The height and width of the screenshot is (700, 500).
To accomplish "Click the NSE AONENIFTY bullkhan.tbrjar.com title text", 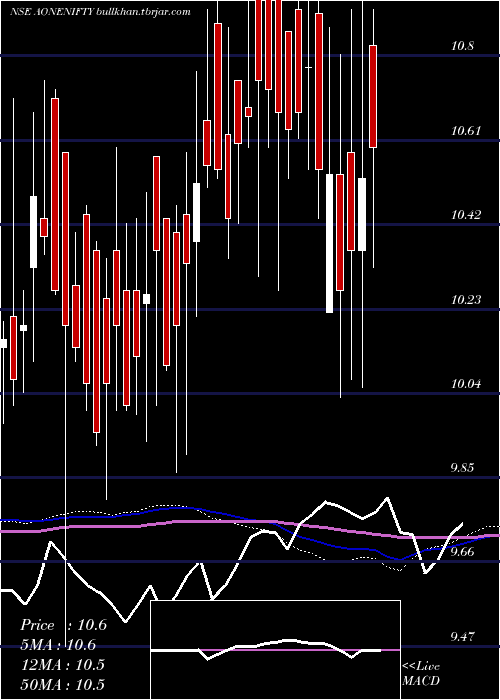I will click(101, 12).
